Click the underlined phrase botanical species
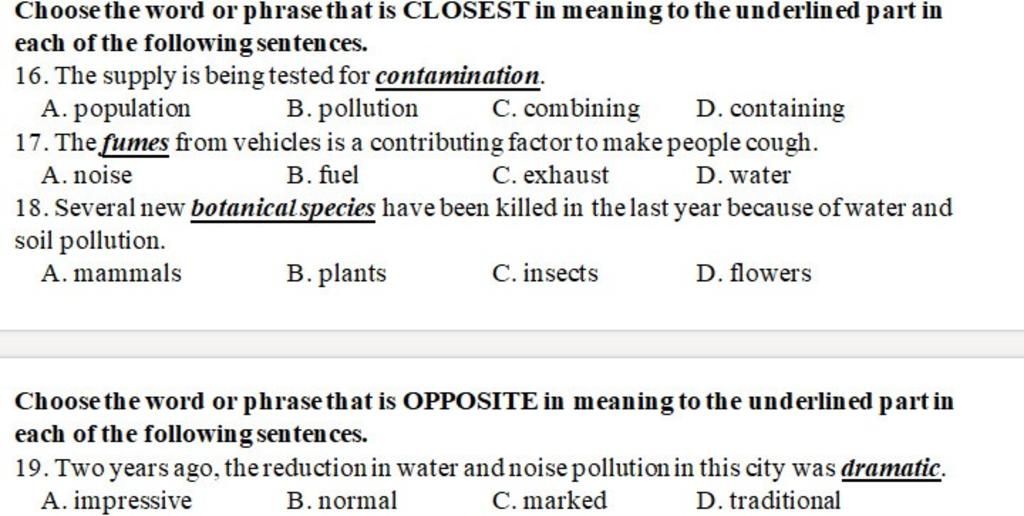Screen dimensions: 1024x516 pyautogui.click(x=283, y=208)
